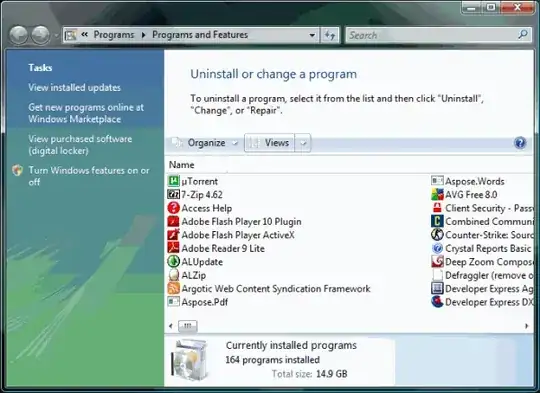The width and height of the screenshot is (540, 393).
Task: Select Adobe Flash Player 10 Plugin icon
Action: point(174,221)
